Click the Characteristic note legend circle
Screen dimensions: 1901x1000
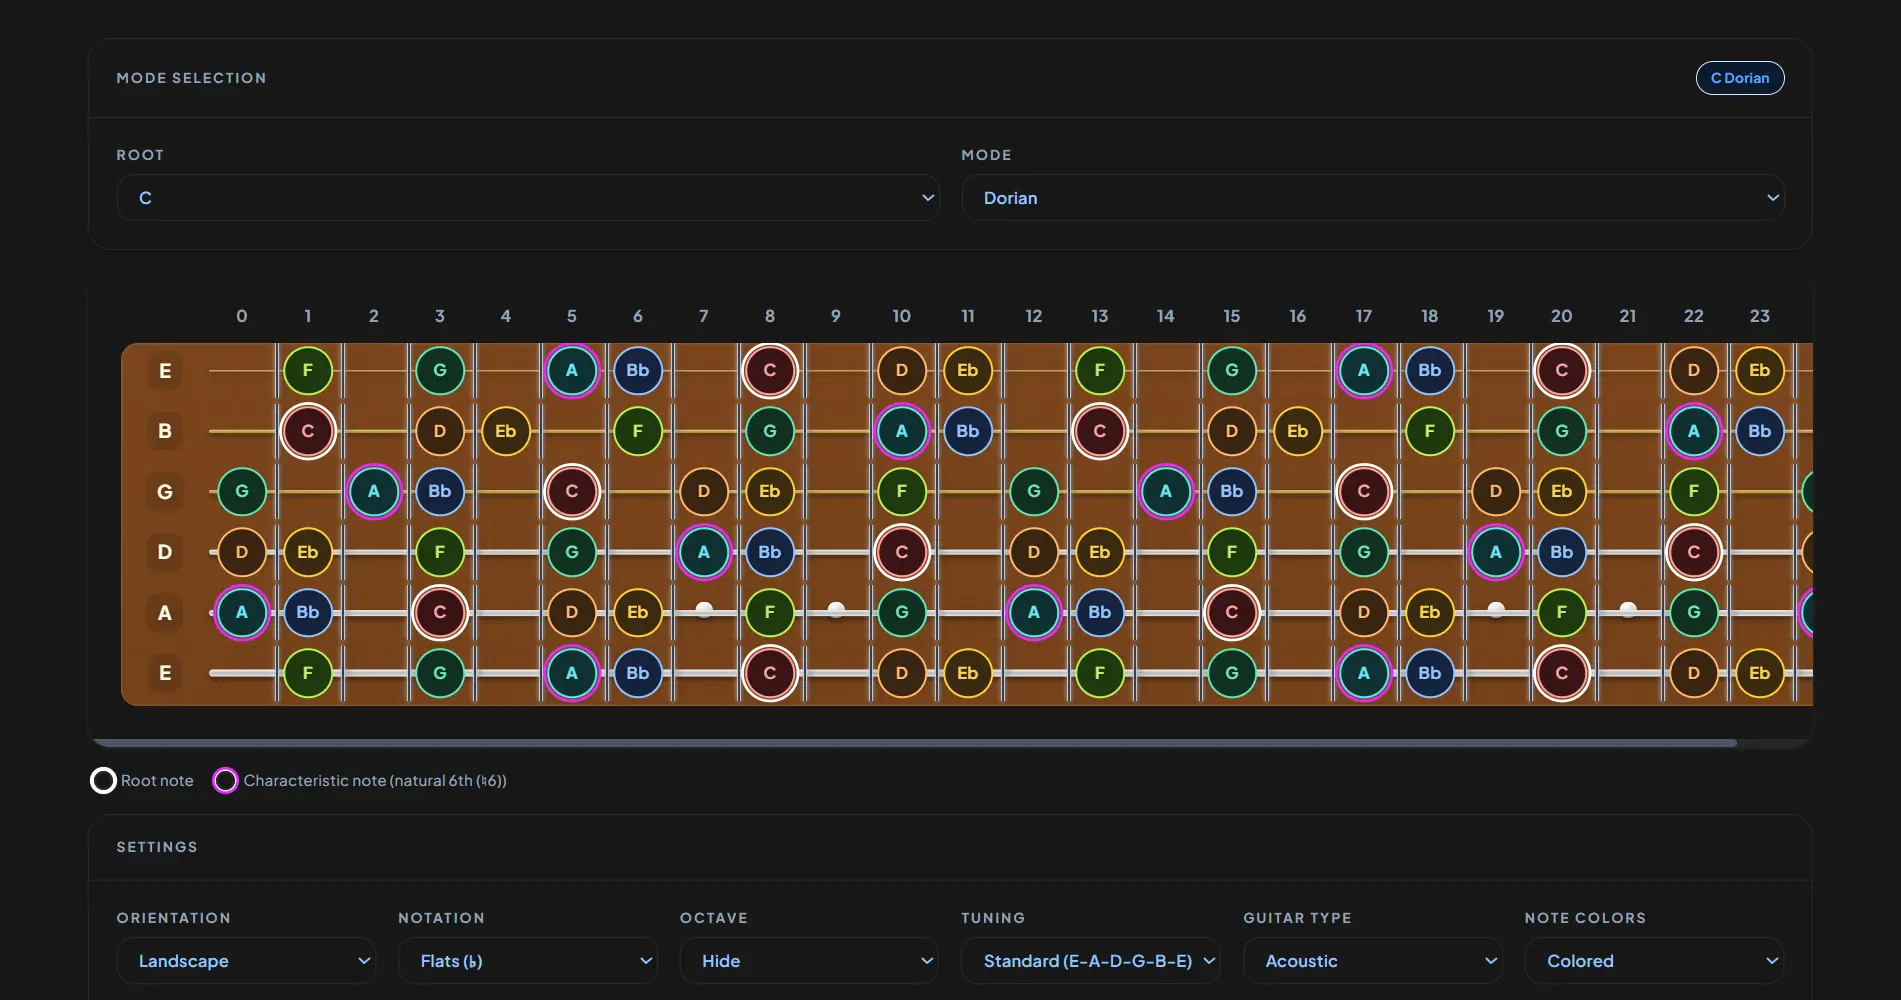coord(226,781)
